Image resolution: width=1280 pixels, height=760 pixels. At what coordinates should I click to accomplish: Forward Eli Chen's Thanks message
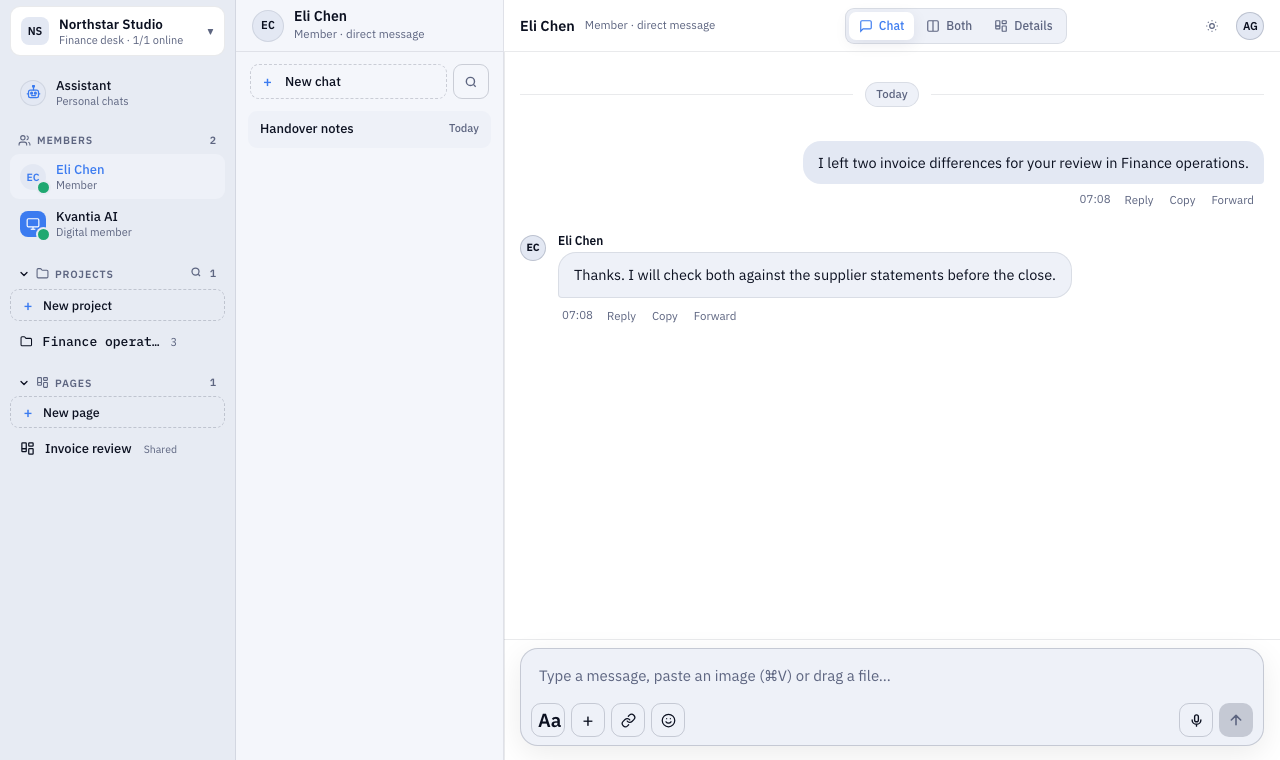pos(715,316)
